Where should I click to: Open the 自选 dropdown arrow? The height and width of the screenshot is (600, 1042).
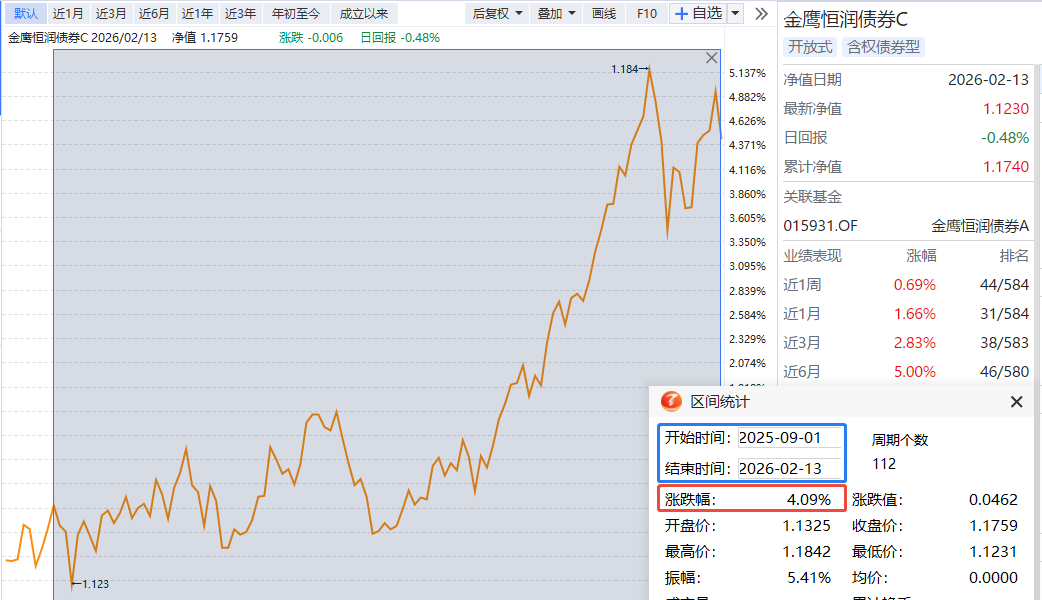[736, 14]
